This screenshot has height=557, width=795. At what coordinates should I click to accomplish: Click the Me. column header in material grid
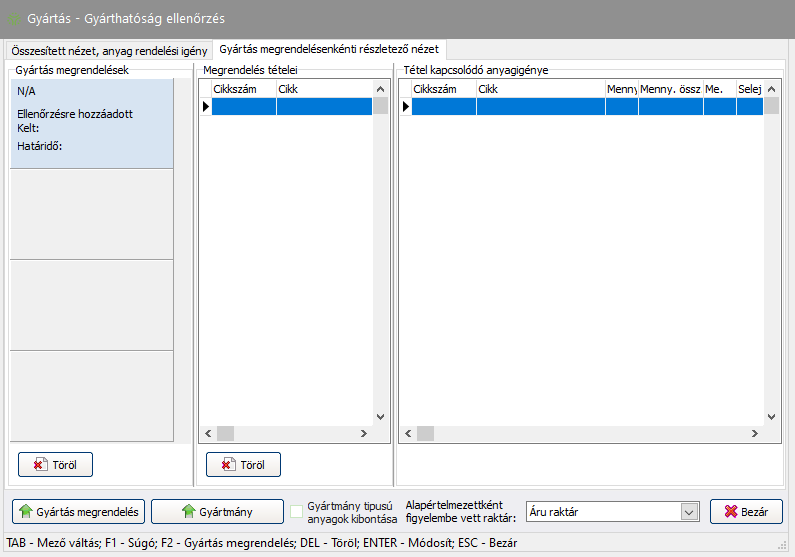pyautogui.click(x=718, y=89)
